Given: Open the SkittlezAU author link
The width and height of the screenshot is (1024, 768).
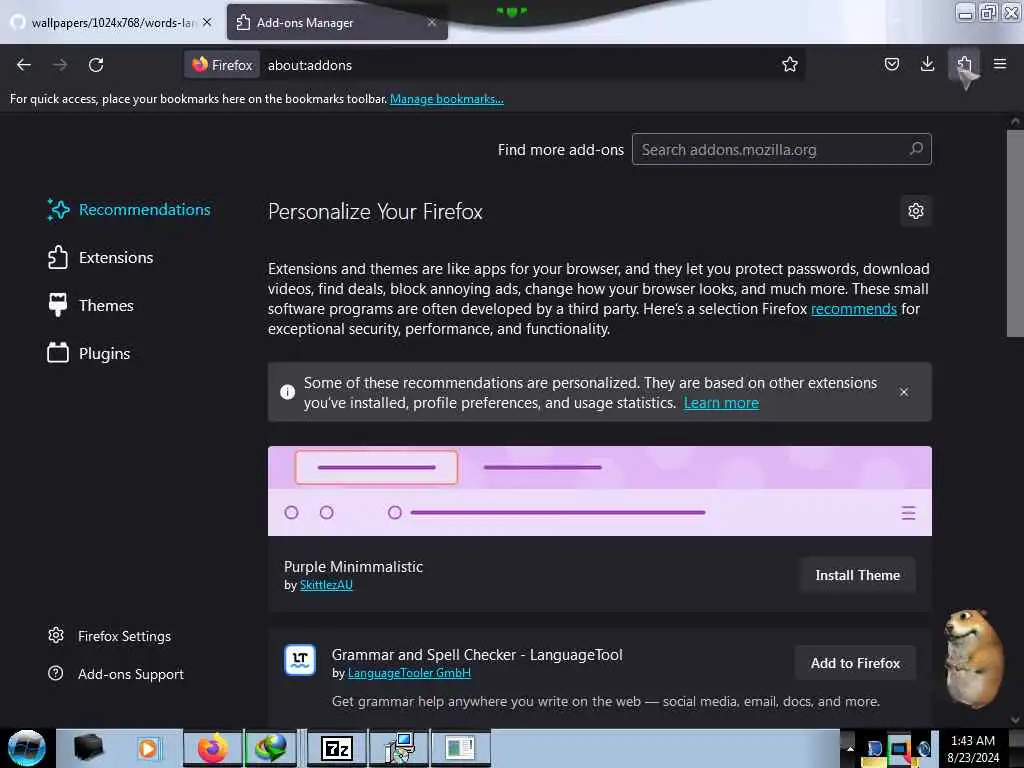Looking at the screenshot, I should point(326,585).
